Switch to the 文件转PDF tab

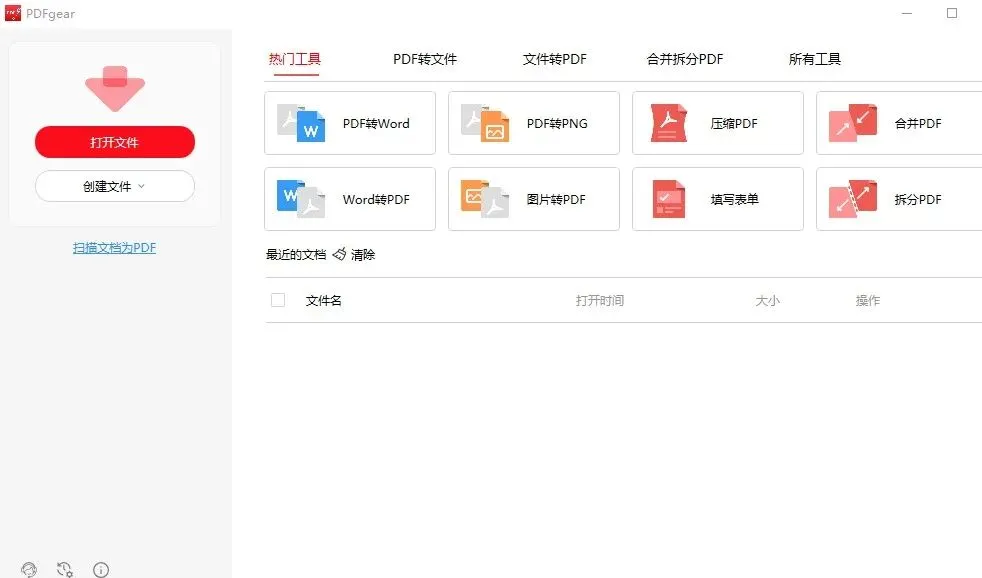pyautogui.click(x=555, y=59)
